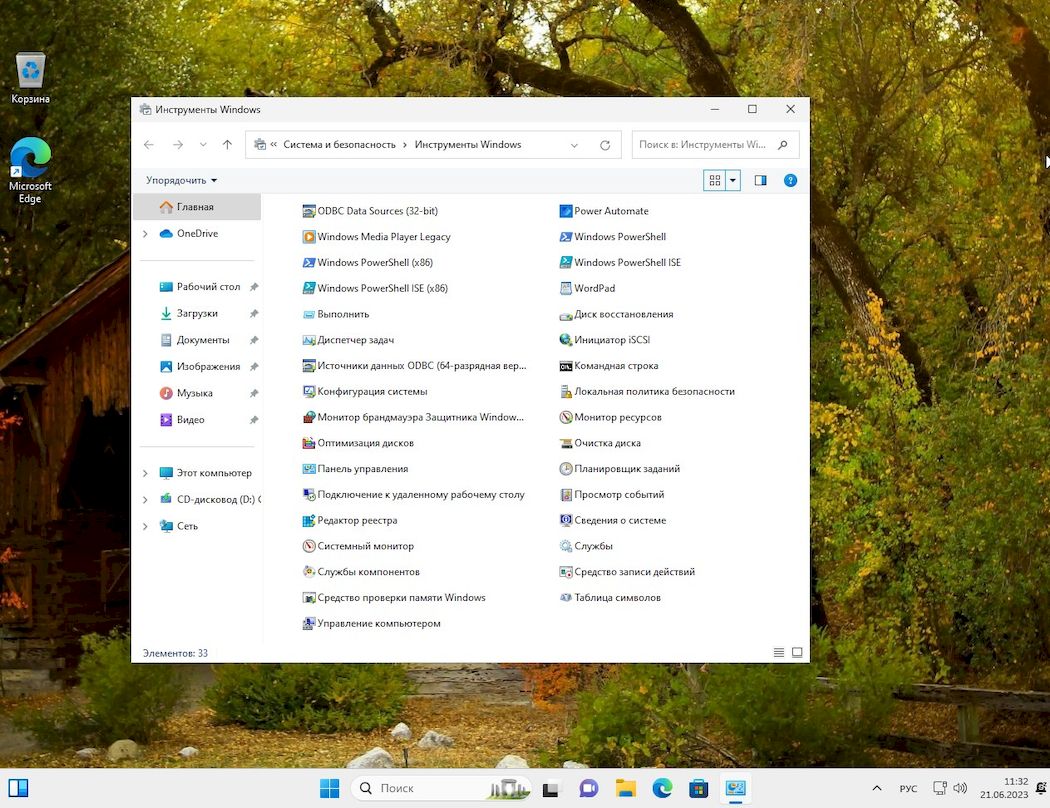Refresh the current folder view

pyautogui.click(x=605, y=145)
